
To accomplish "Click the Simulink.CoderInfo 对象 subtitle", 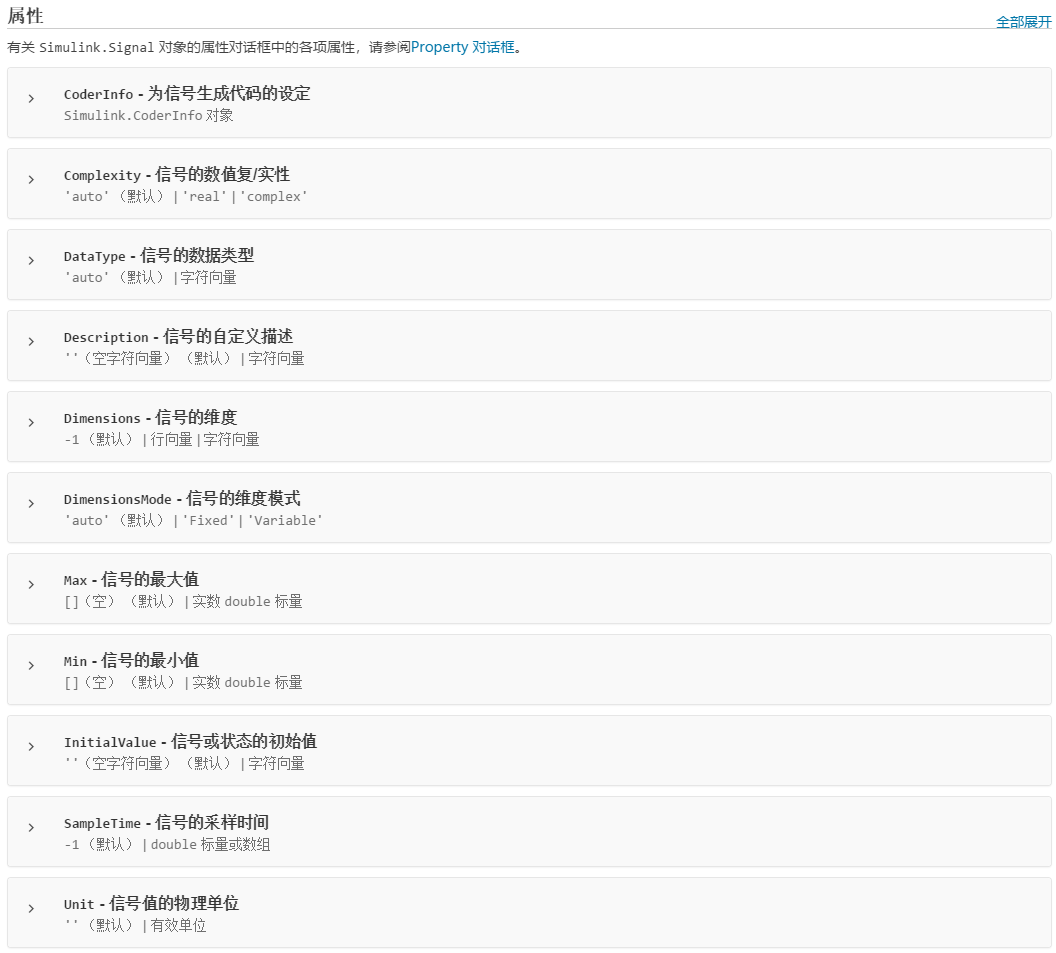I will (149, 115).
